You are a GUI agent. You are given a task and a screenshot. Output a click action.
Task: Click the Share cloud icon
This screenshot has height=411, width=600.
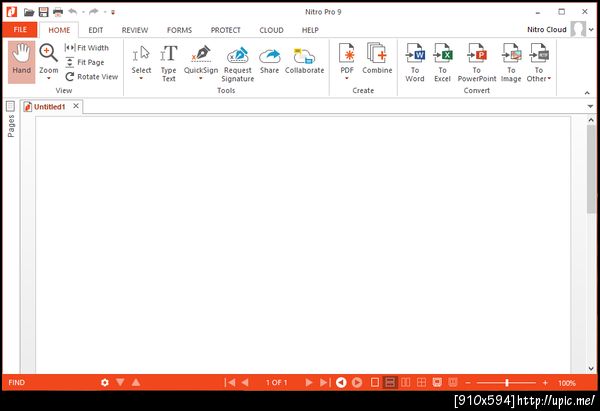click(x=269, y=56)
